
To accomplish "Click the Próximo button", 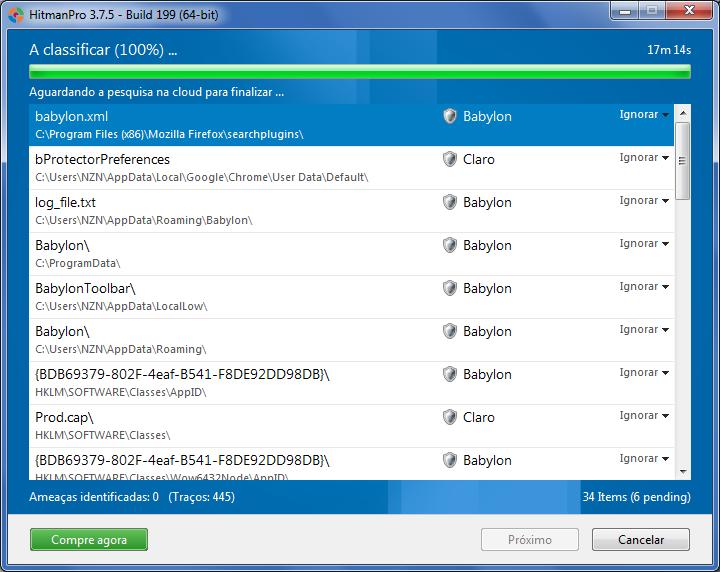I will pos(530,539).
